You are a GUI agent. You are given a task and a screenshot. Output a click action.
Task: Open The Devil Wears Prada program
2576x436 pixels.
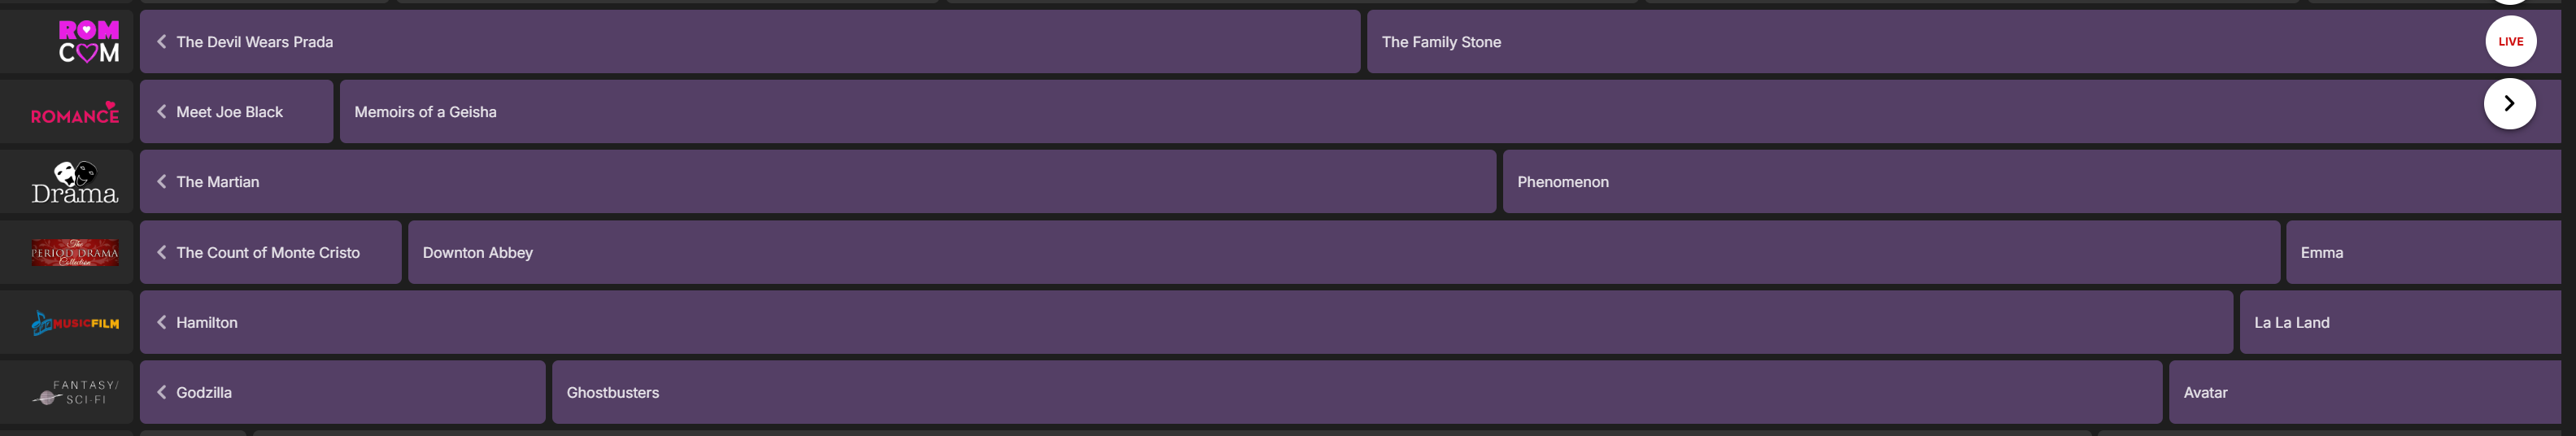click(x=750, y=42)
